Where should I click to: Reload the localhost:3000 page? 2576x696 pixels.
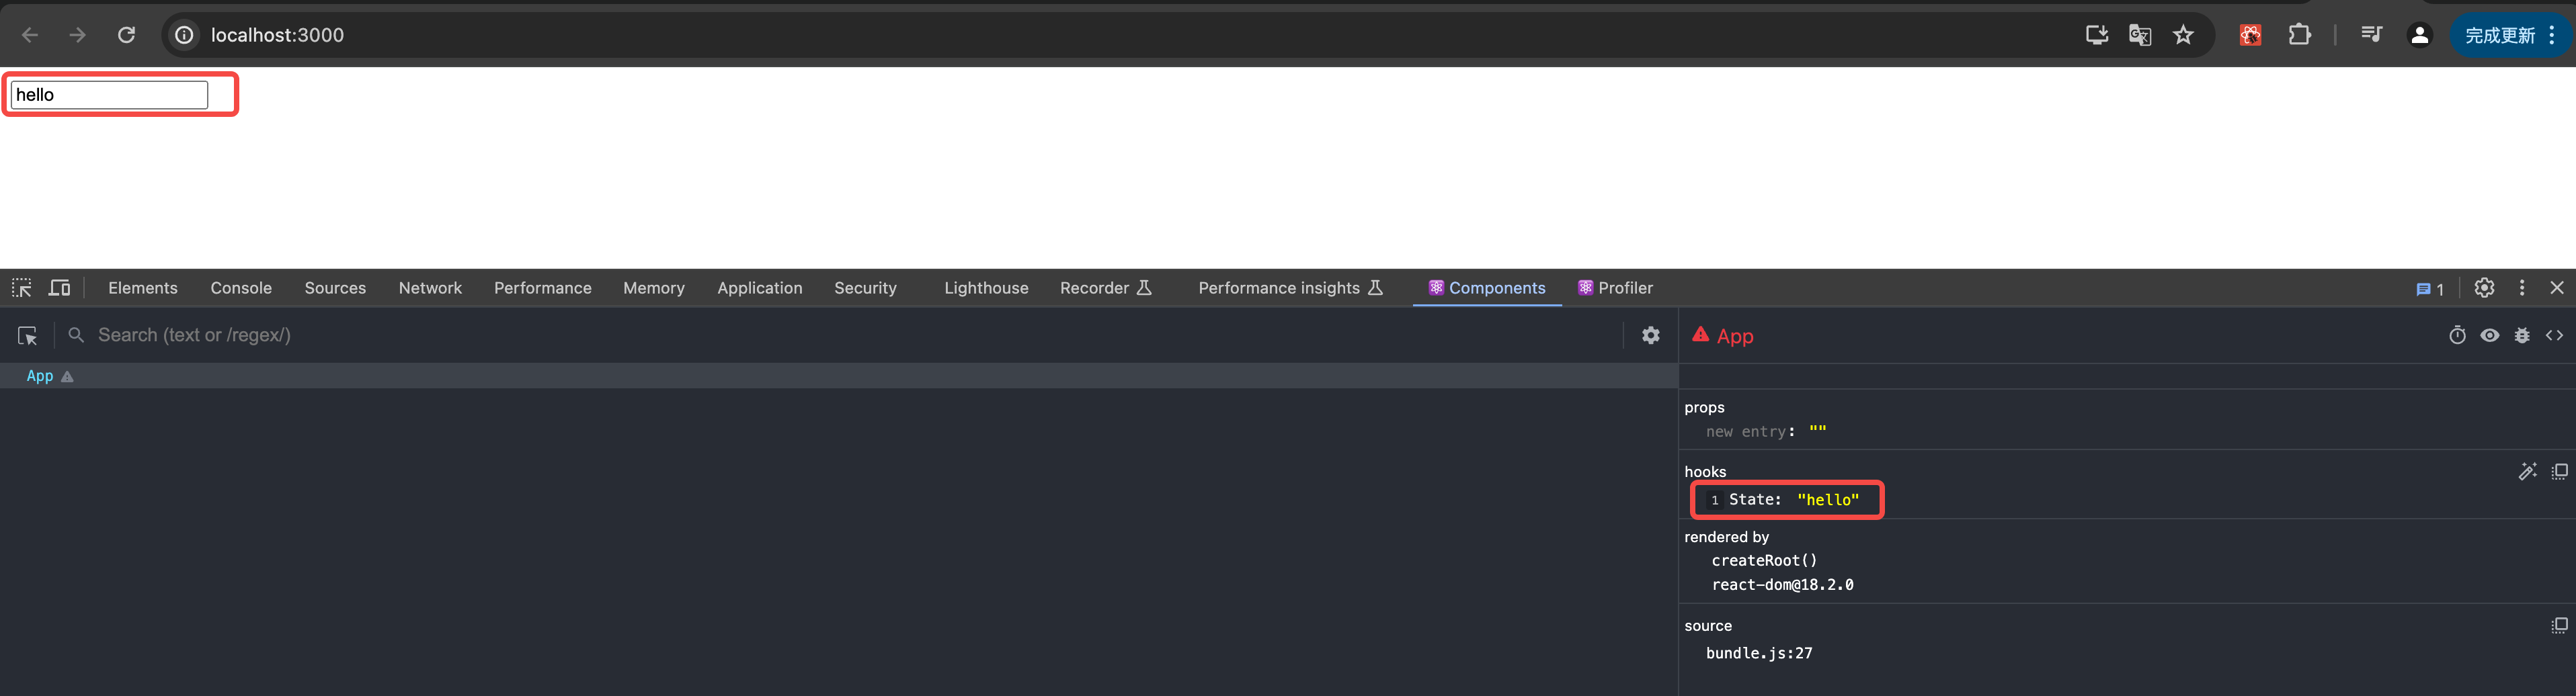pos(126,35)
